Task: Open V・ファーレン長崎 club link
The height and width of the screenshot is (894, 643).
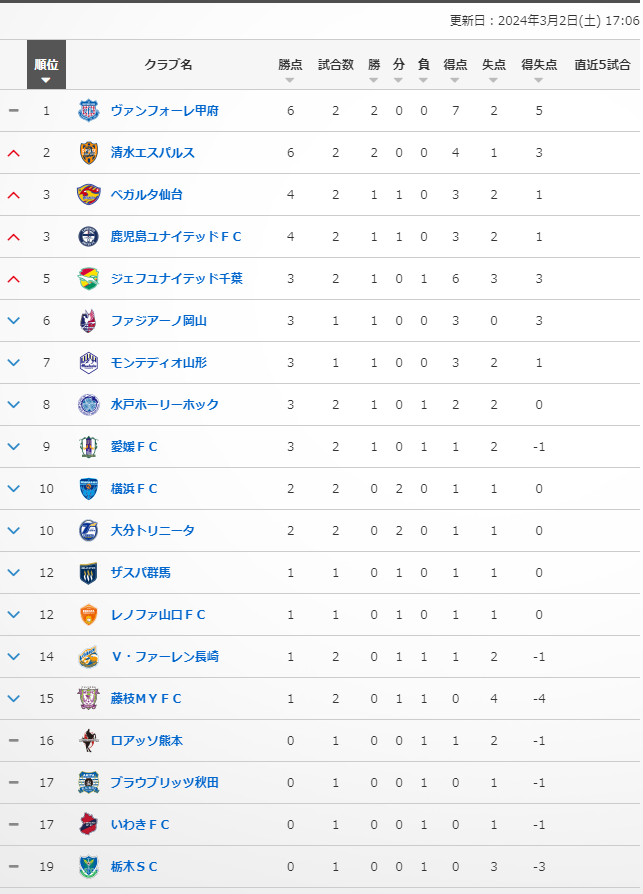Action: point(165,657)
